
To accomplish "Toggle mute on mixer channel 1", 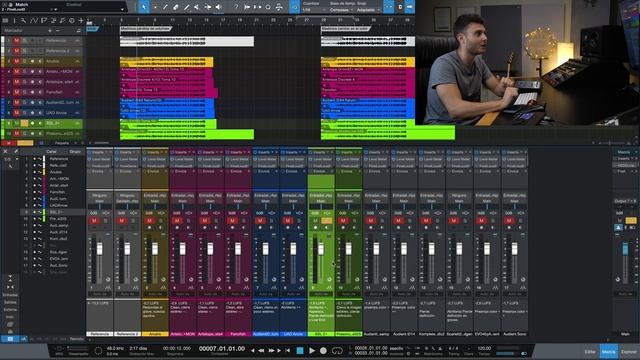I will [x=94, y=221].
